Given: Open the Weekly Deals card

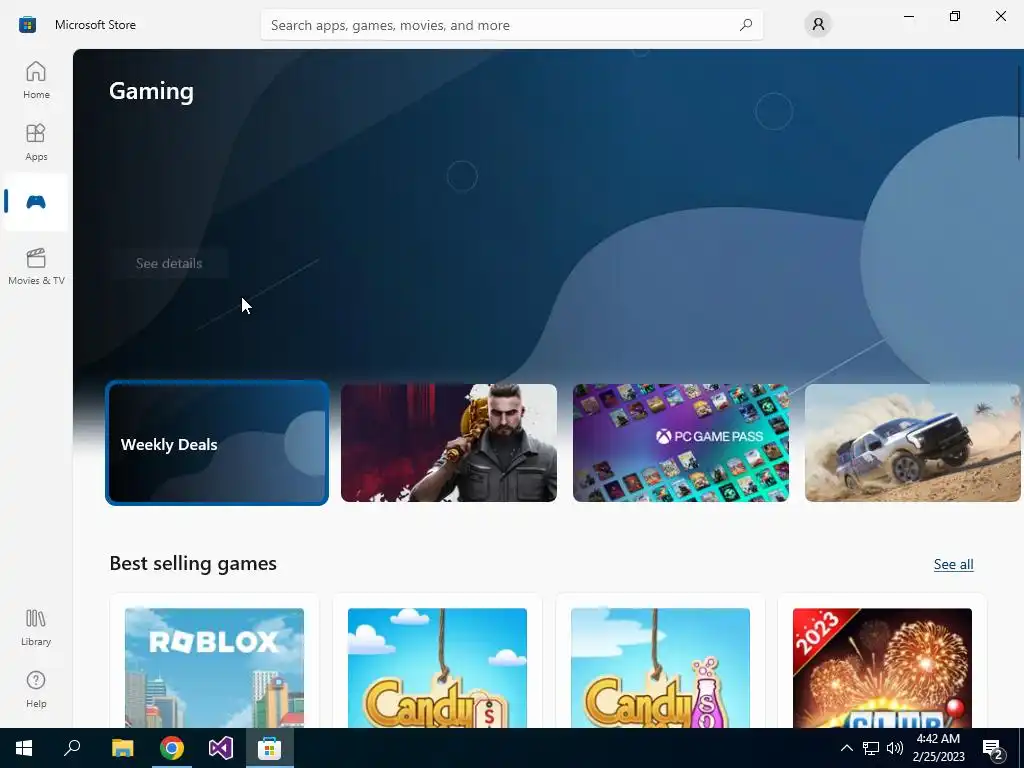Looking at the screenshot, I should 217,443.
